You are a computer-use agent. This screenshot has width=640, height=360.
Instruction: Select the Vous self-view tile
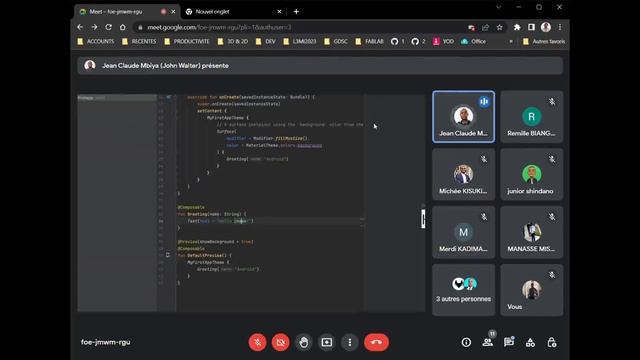tap(531, 290)
